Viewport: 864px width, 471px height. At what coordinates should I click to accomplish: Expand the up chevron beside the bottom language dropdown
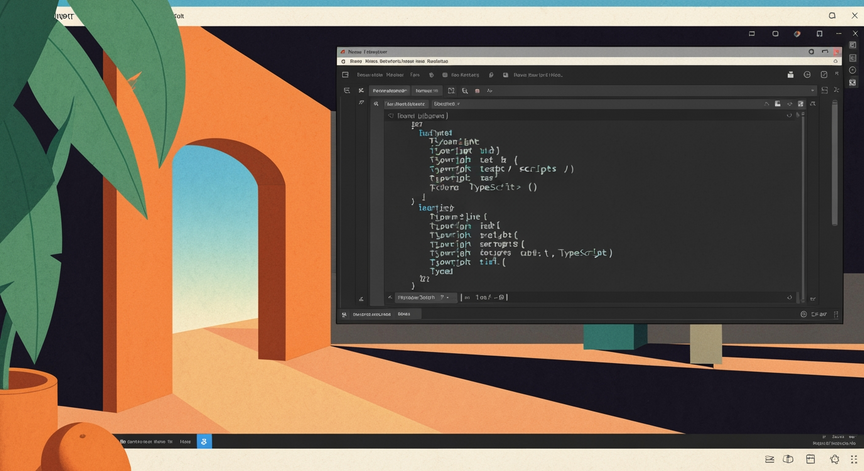pos(390,297)
